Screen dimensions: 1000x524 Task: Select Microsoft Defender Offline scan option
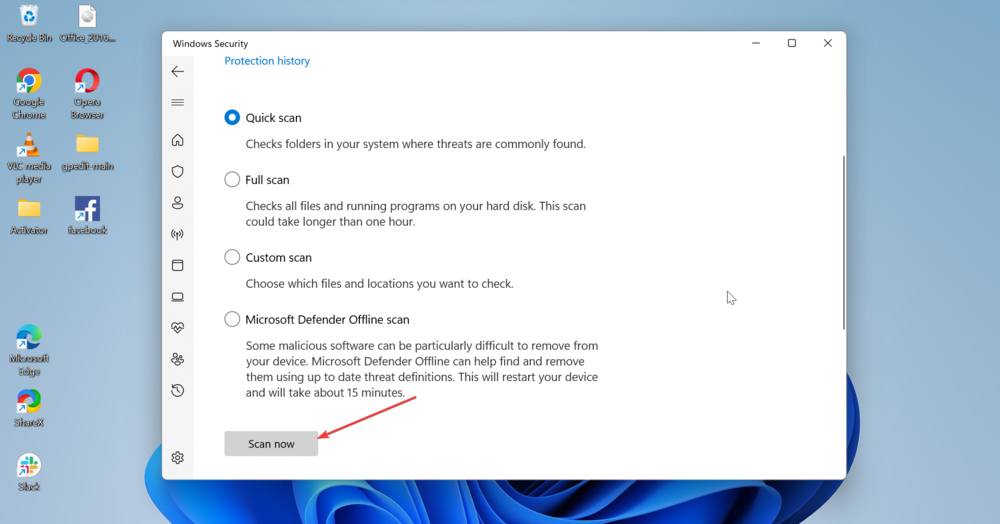click(x=232, y=319)
